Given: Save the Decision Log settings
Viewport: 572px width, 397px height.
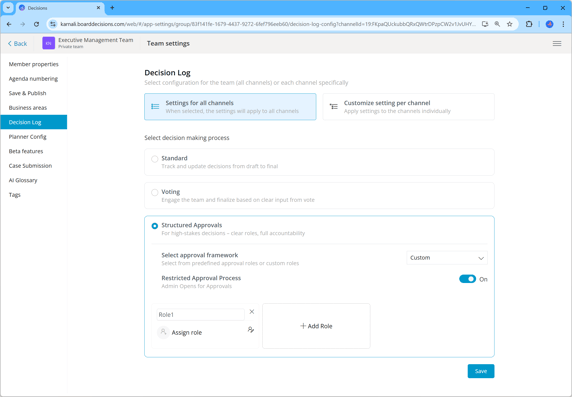Looking at the screenshot, I should point(481,371).
